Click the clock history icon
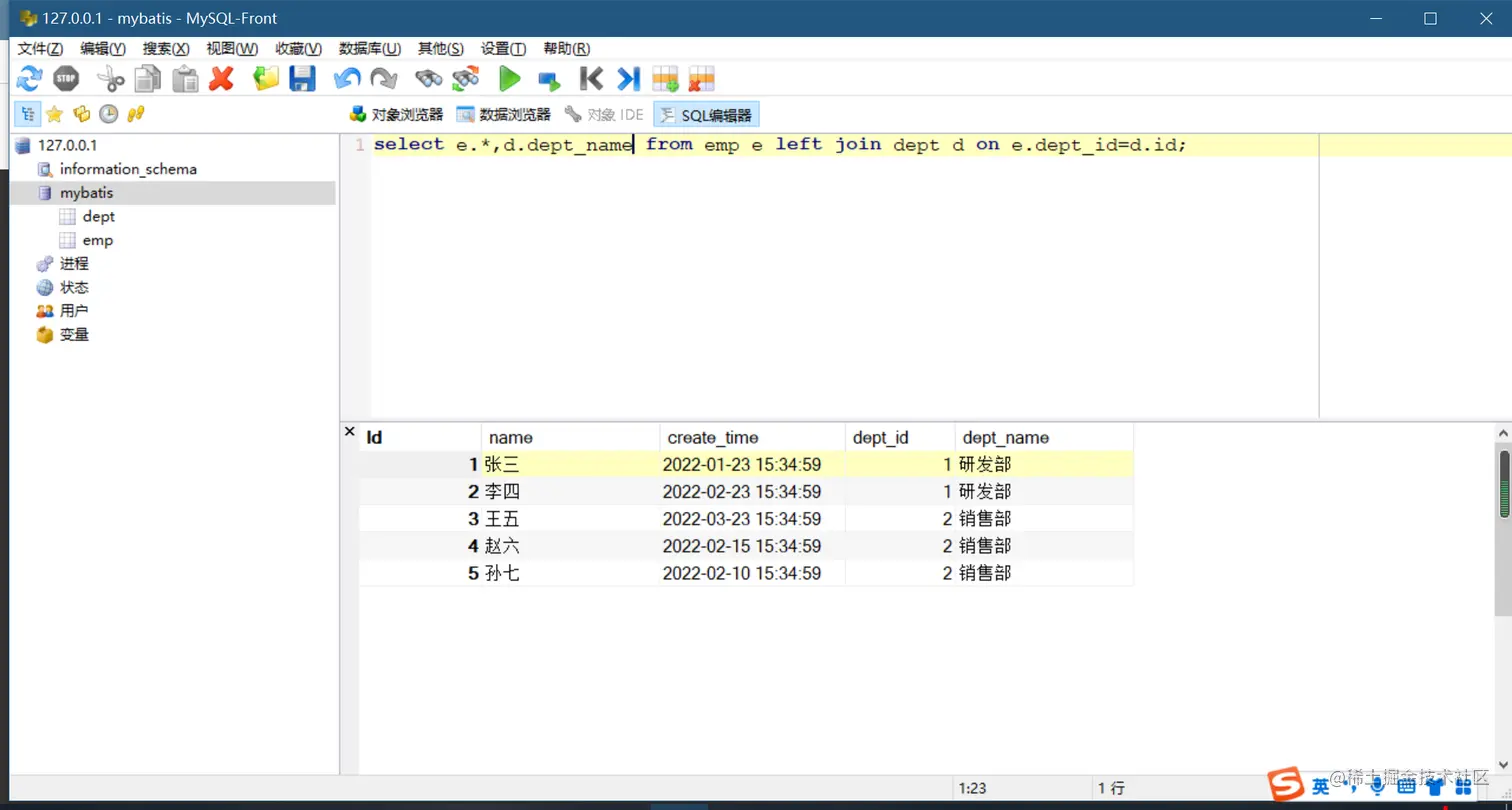This screenshot has width=1512, height=810. [108, 114]
